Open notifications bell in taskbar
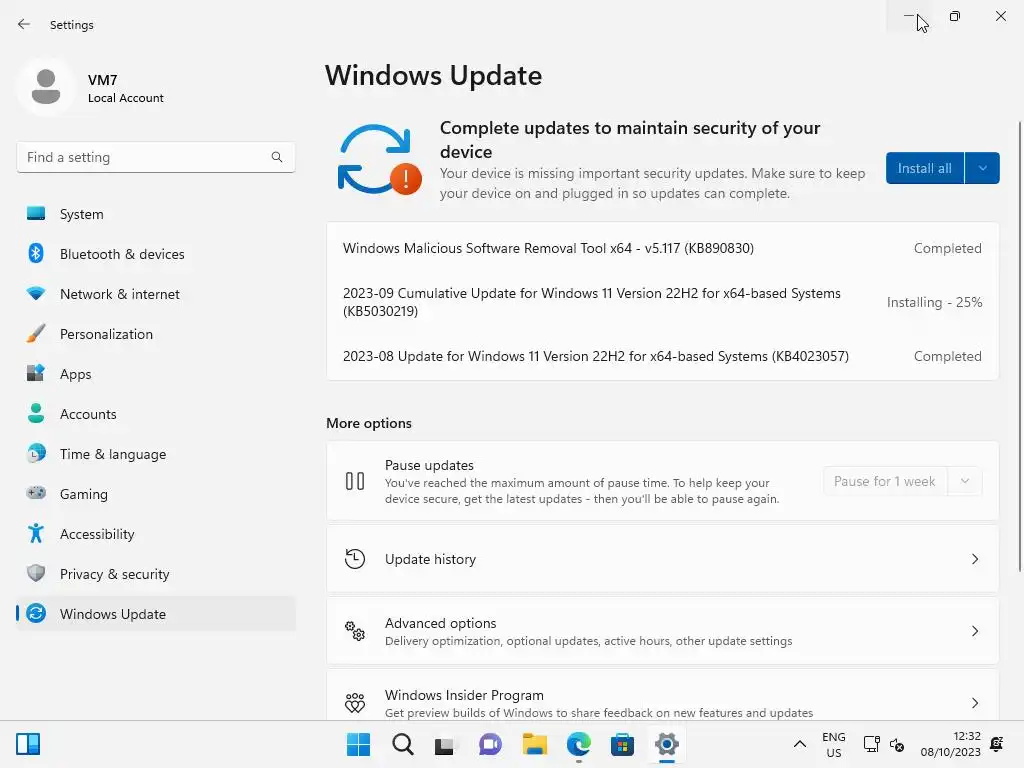This screenshot has height=768, width=1024. (x=997, y=744)
